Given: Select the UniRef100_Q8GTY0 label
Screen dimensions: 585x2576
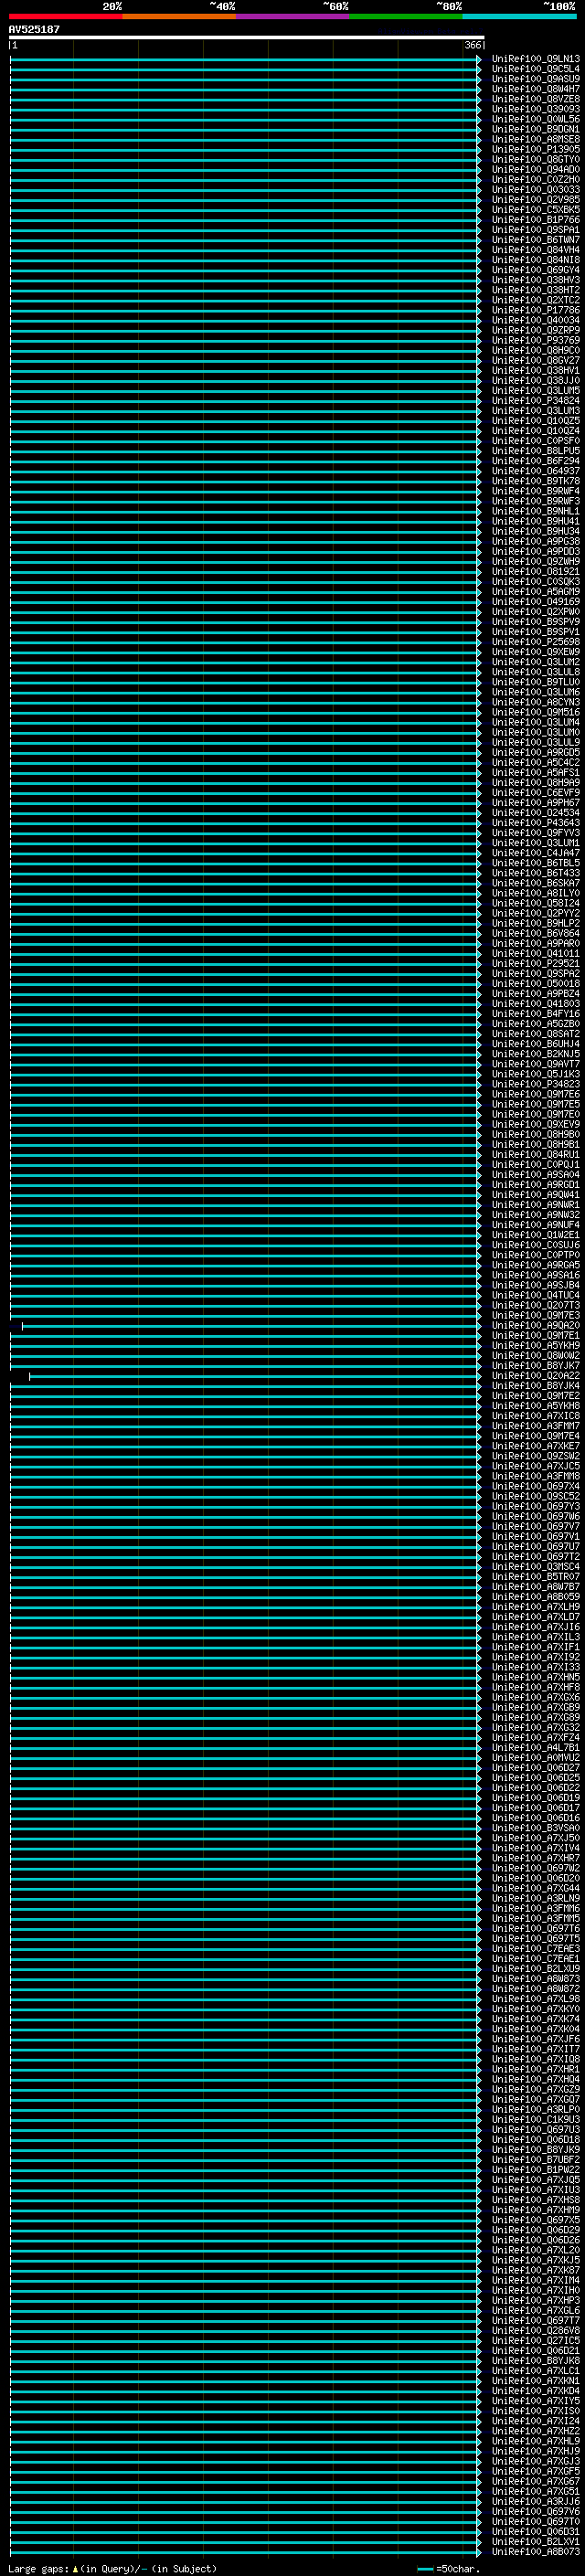Looking at the screenshot, I should [x=535, y=160].
